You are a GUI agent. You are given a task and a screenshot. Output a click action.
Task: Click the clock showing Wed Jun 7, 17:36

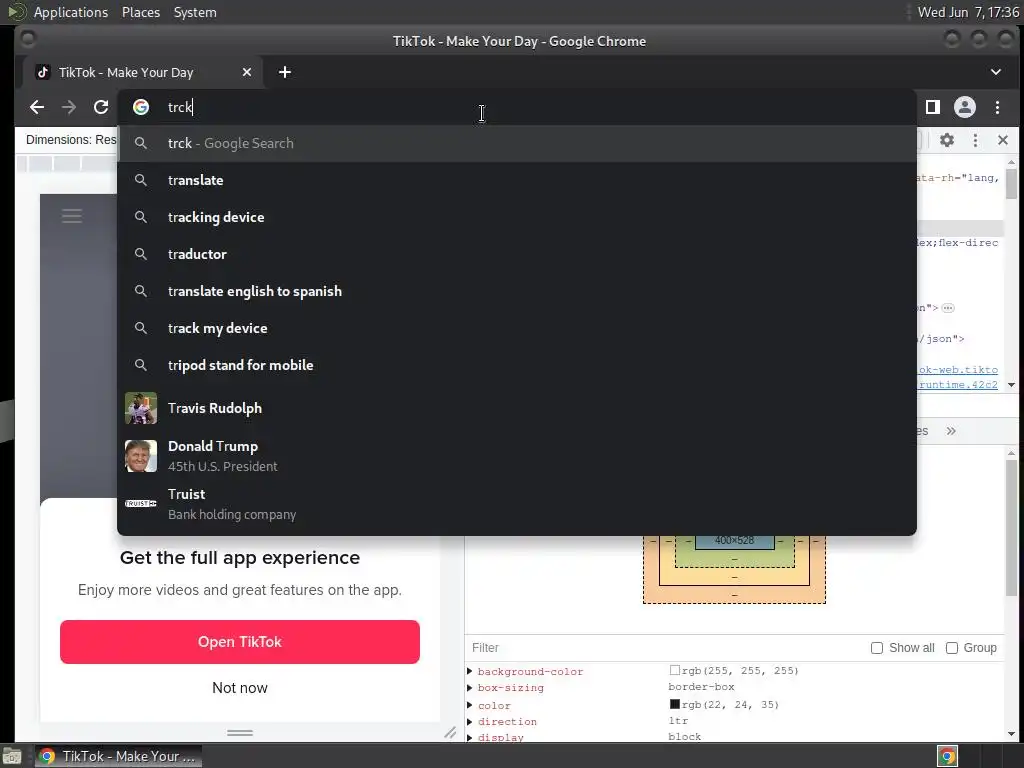(x=968, y=12)
